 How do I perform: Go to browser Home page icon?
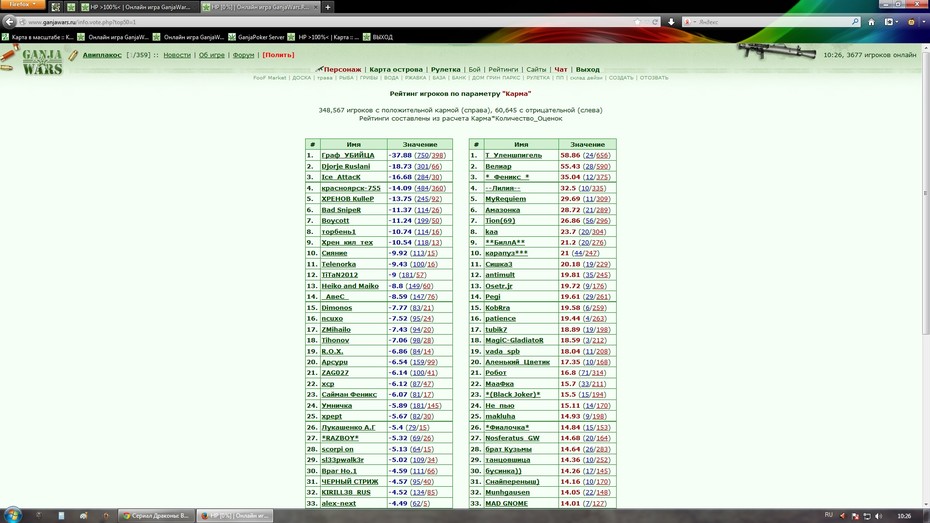[x=871, y=22]
